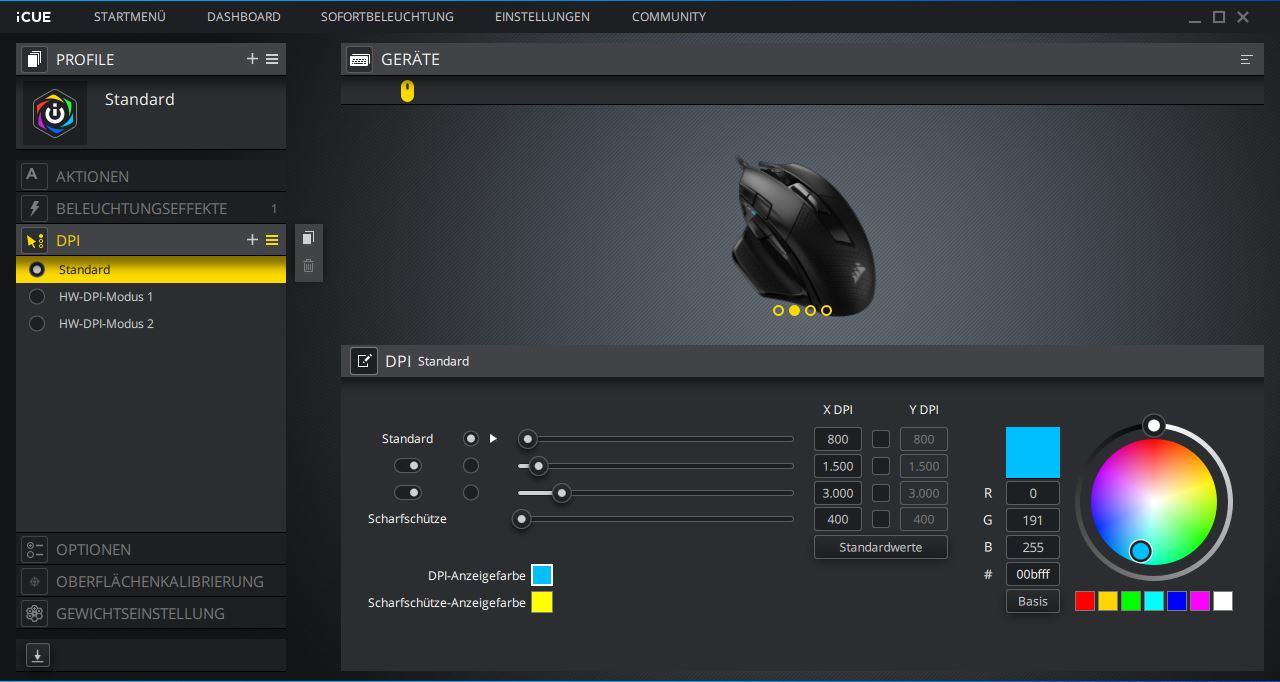Open the Oberflächenkalibrierung icon
The height and width of the screenshot is (682, 1280).
pos(34,581)
